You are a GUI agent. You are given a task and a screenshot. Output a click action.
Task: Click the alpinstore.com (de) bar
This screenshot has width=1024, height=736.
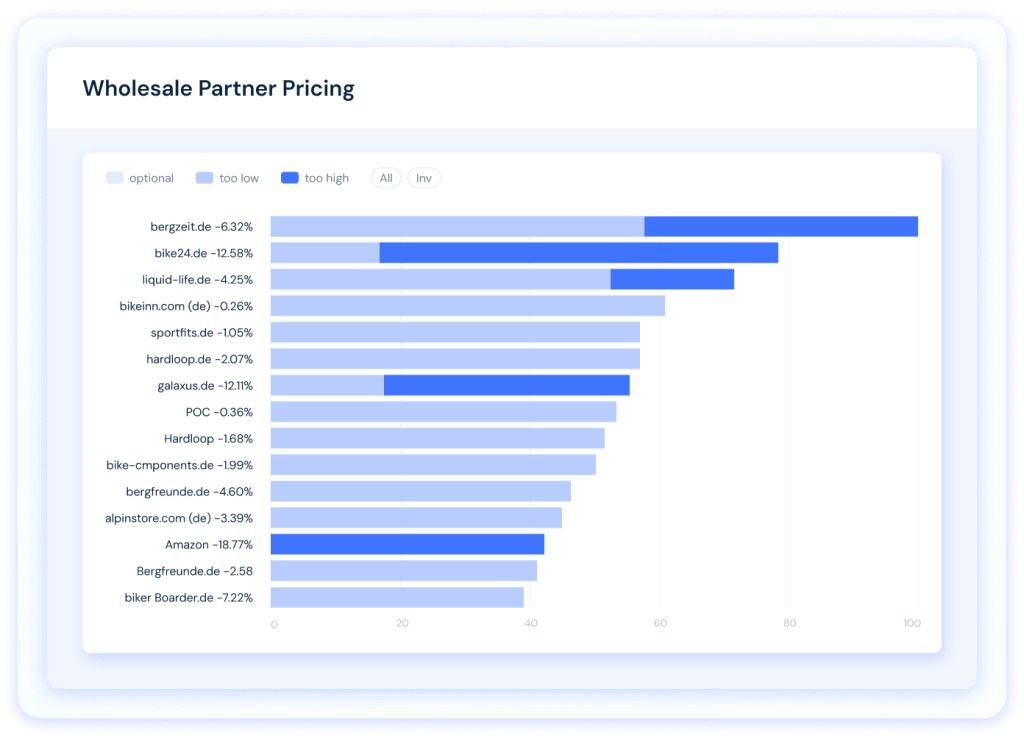coord(416,518)
